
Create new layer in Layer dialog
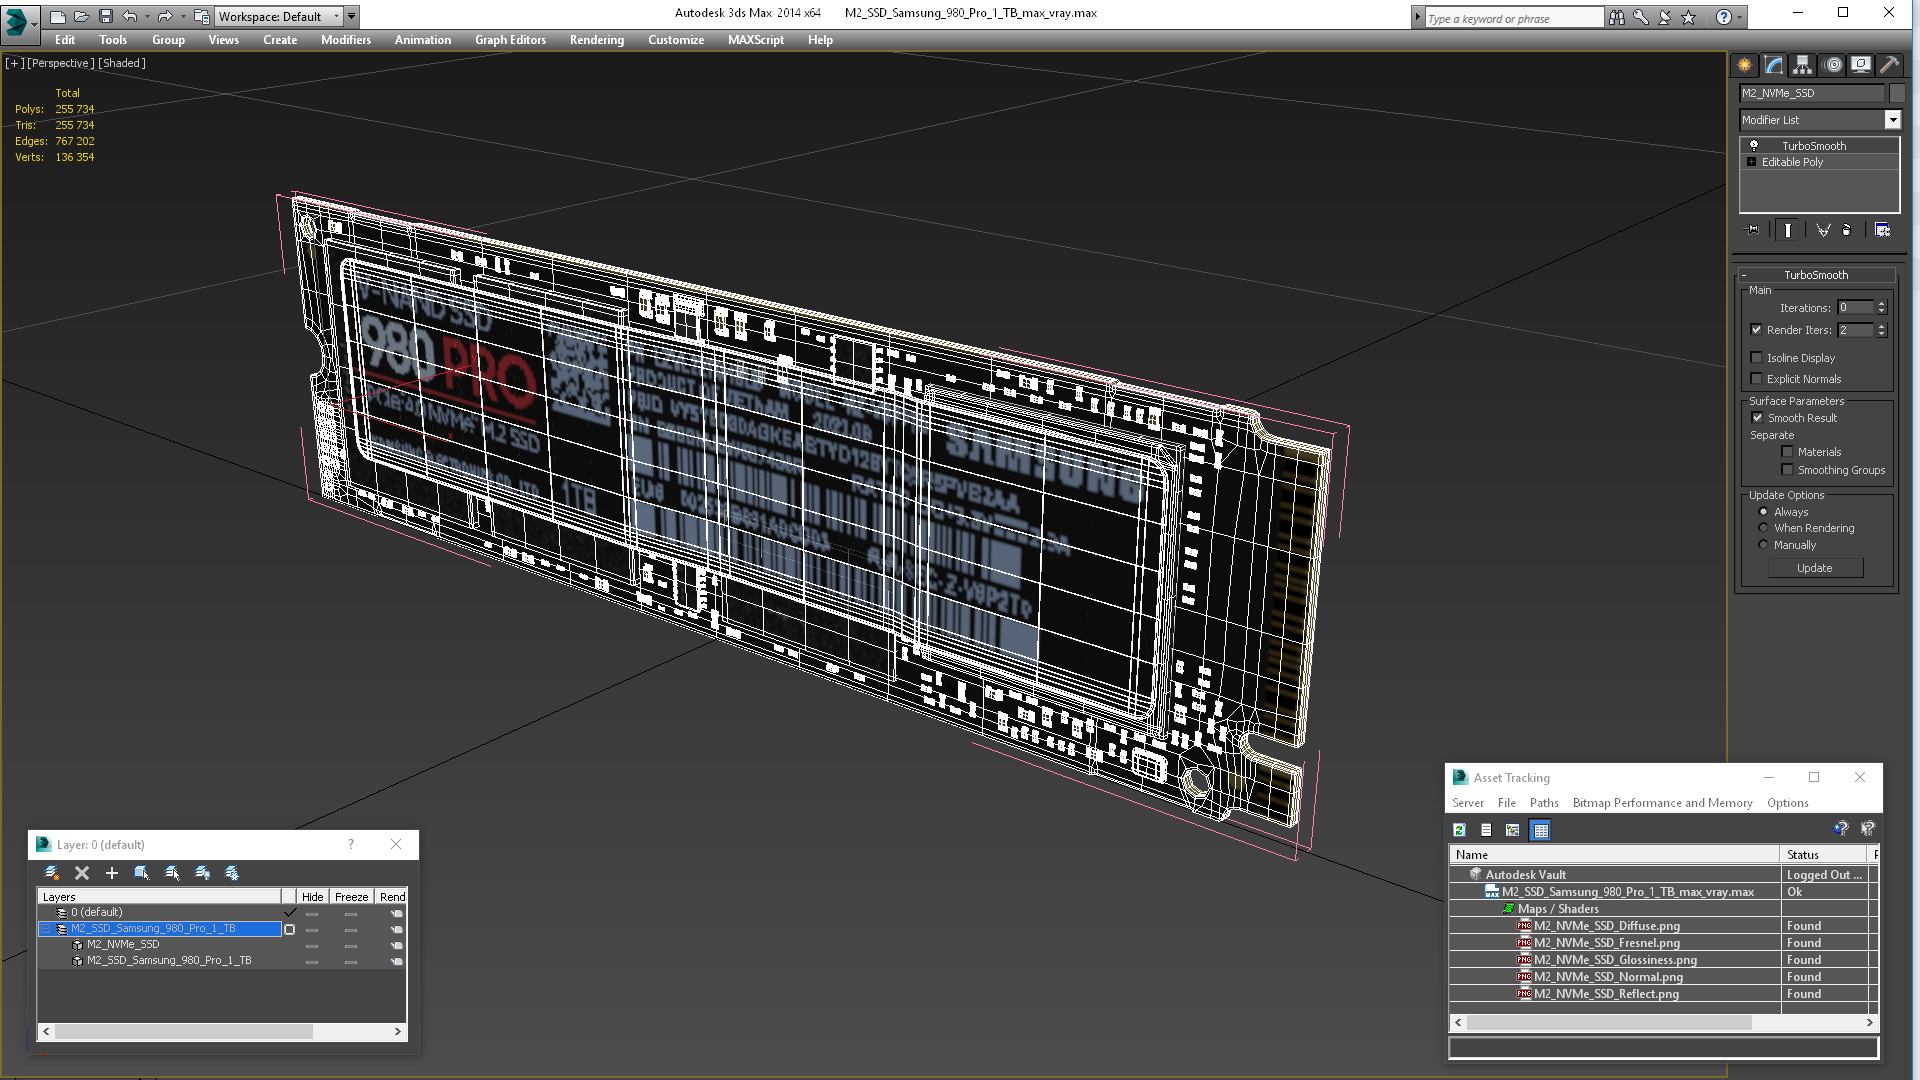(52, 873)
